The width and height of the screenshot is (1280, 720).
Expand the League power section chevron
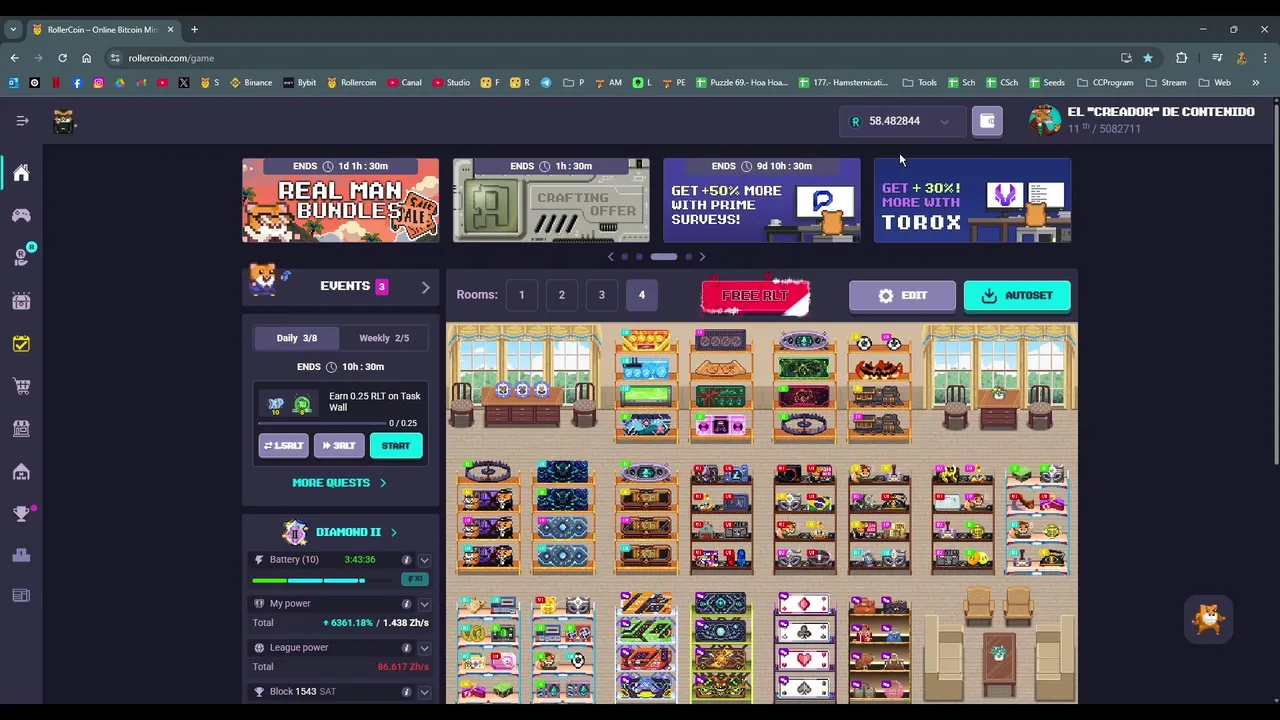click(x=425, y=648)
